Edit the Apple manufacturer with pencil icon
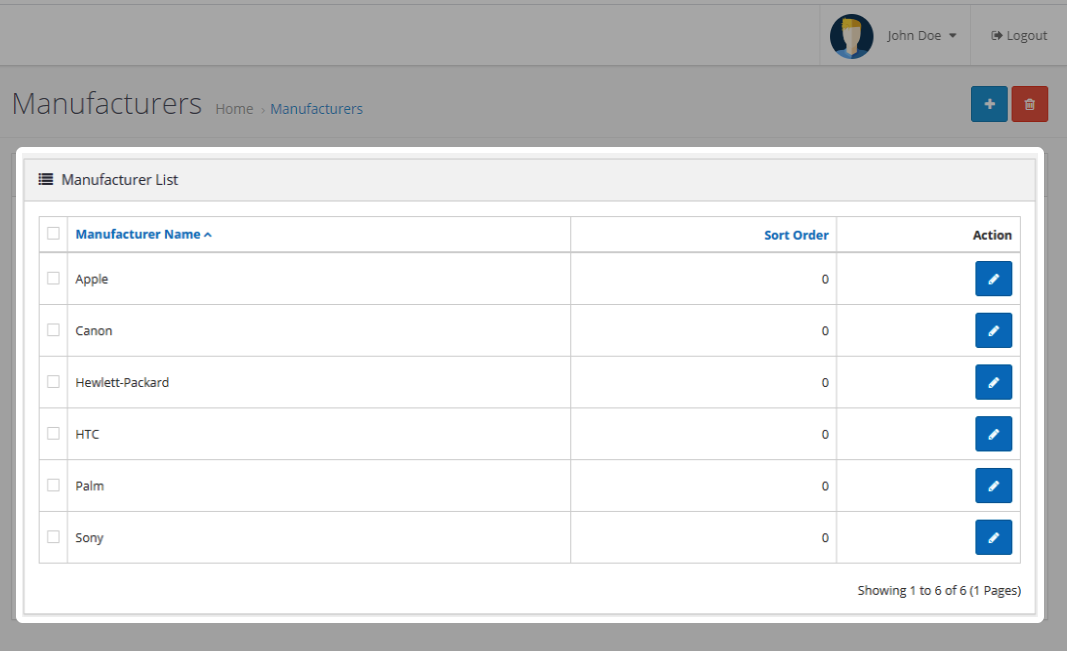Image resolution: width=1067 pixels, height=651 pixels. [x=993, y=279]
